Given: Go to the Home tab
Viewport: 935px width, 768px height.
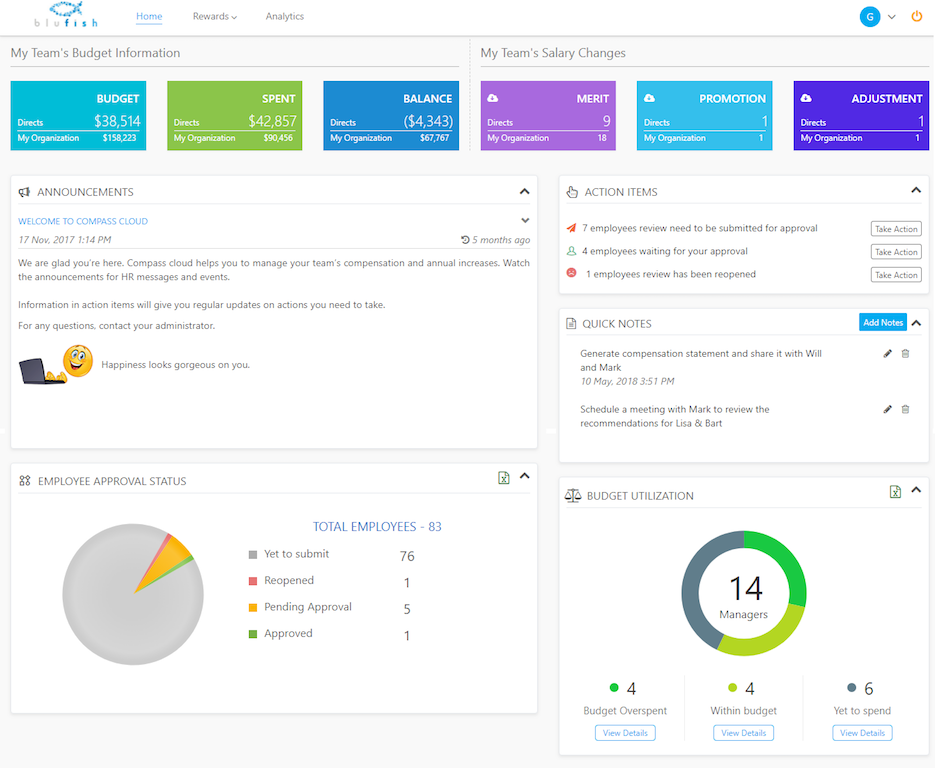Looking at the screenshot, I should point(149,16).
